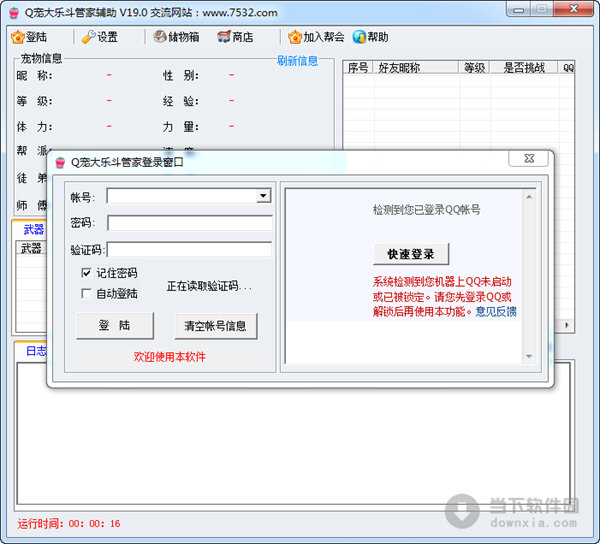The height and width of the screenshot is (544, 600).
Task: Click scroll down arrow in QQ login panel
Action: click(529, 356)
